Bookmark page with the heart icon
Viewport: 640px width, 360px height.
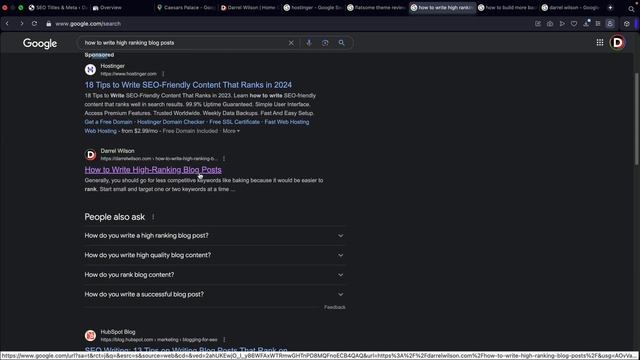click(x=574, y=24)
